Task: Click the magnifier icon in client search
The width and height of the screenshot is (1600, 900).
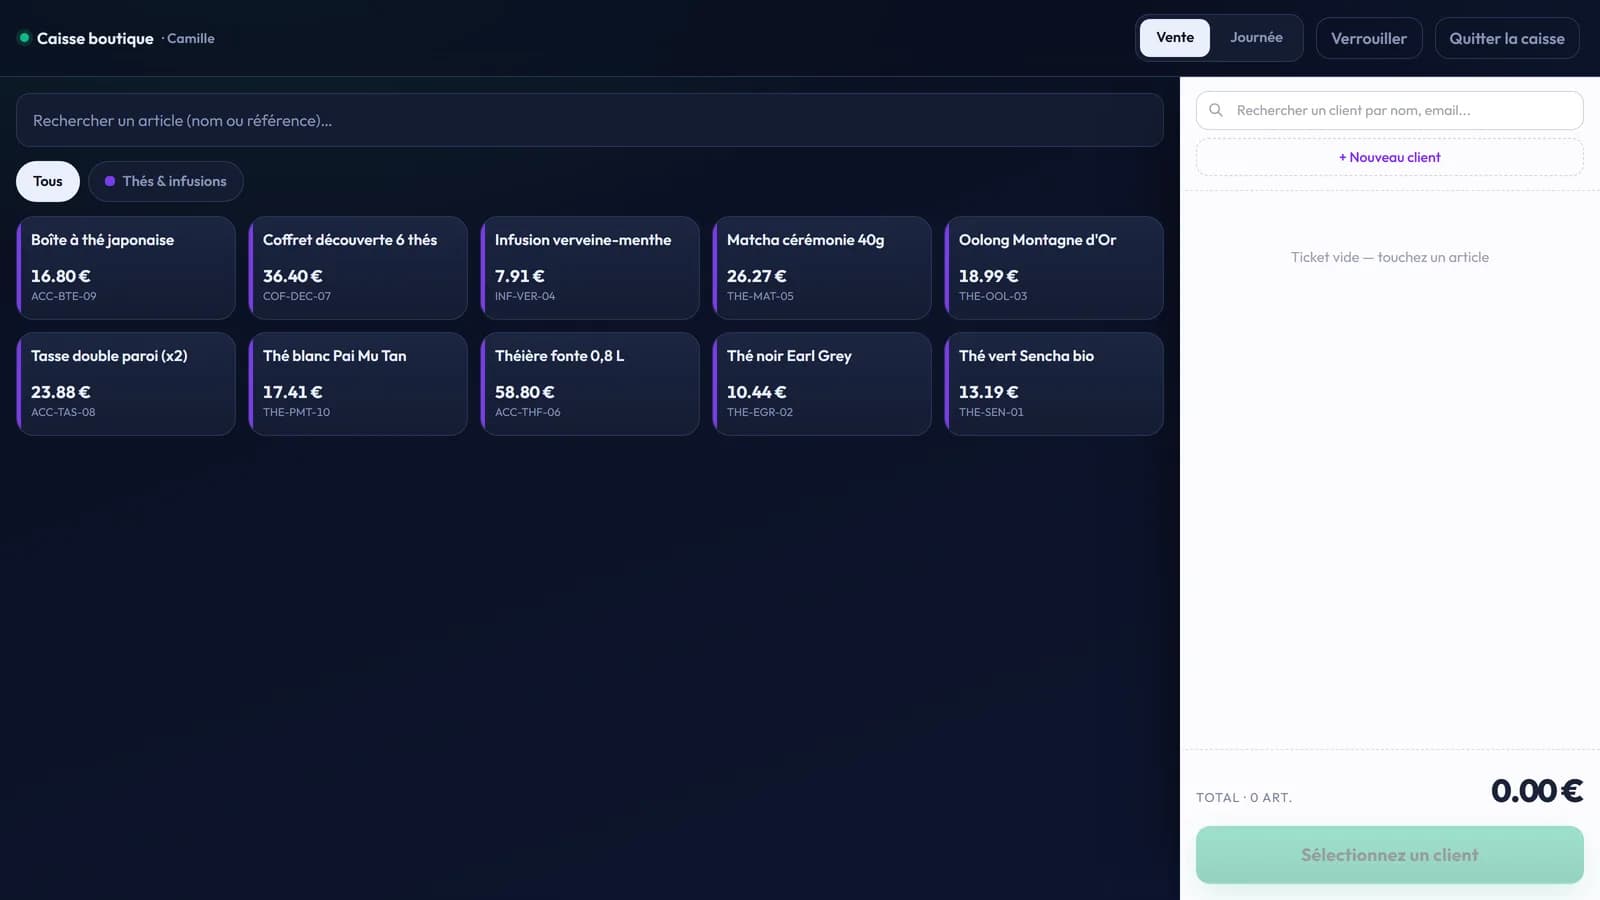Action: point(1216,110)
